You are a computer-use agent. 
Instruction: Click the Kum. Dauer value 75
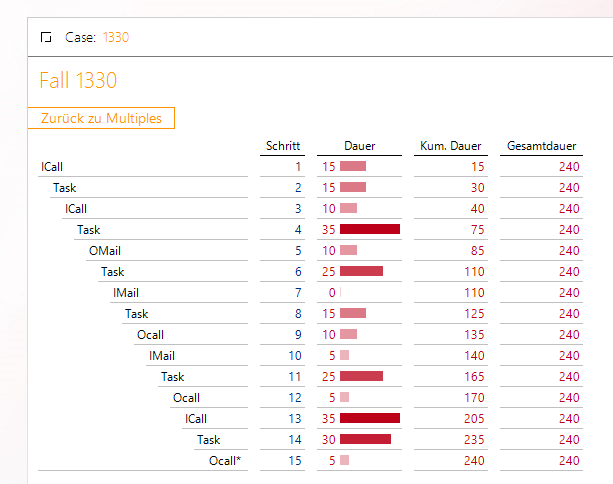tap(477, 230)
